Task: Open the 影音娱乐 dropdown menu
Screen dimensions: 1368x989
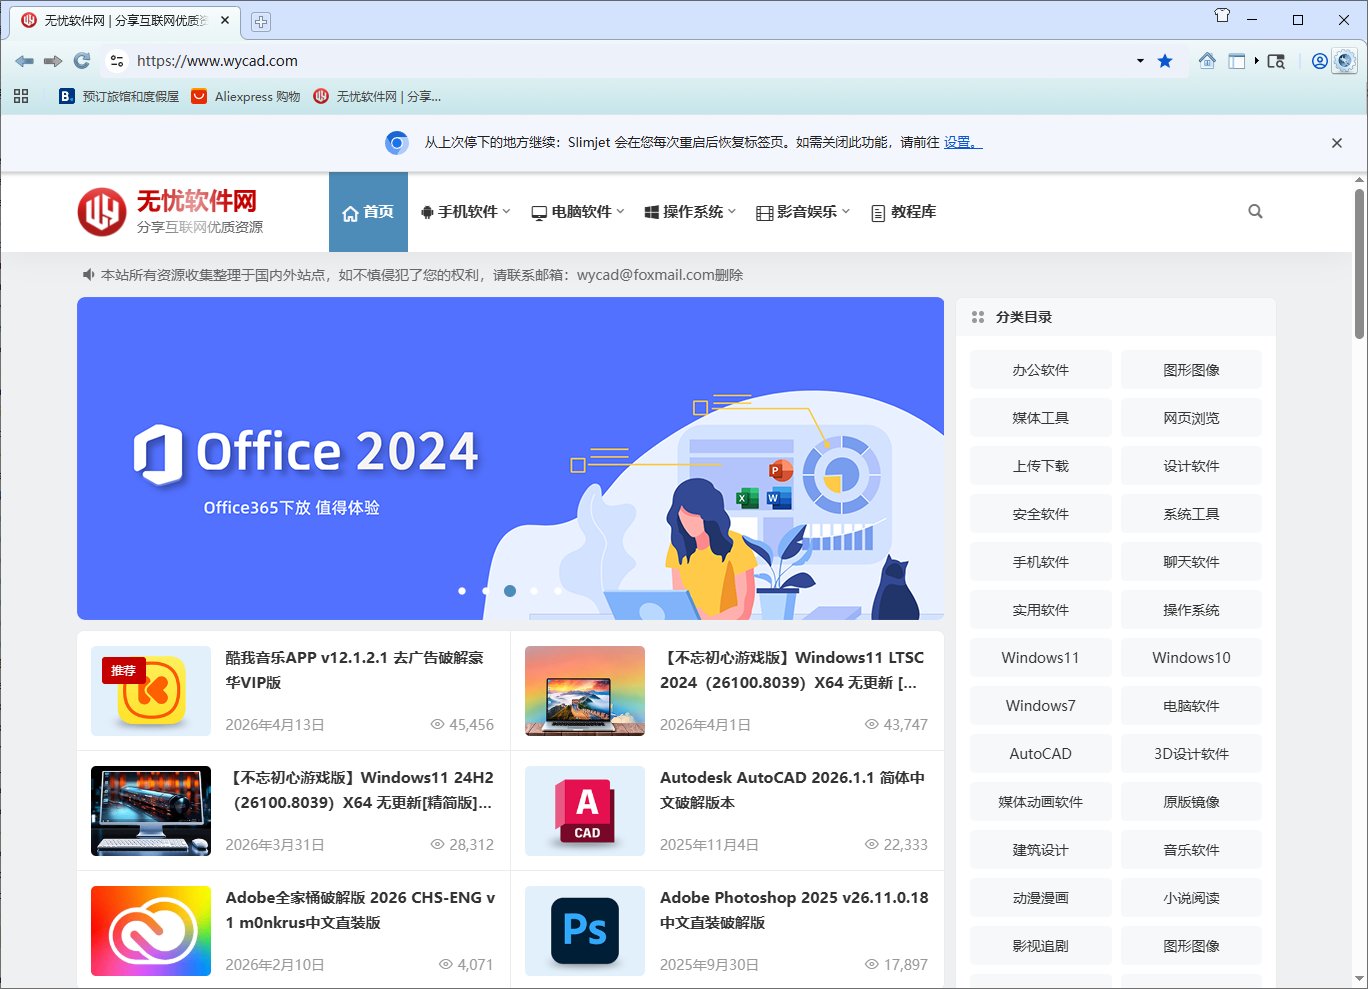Action: point(801,211)
